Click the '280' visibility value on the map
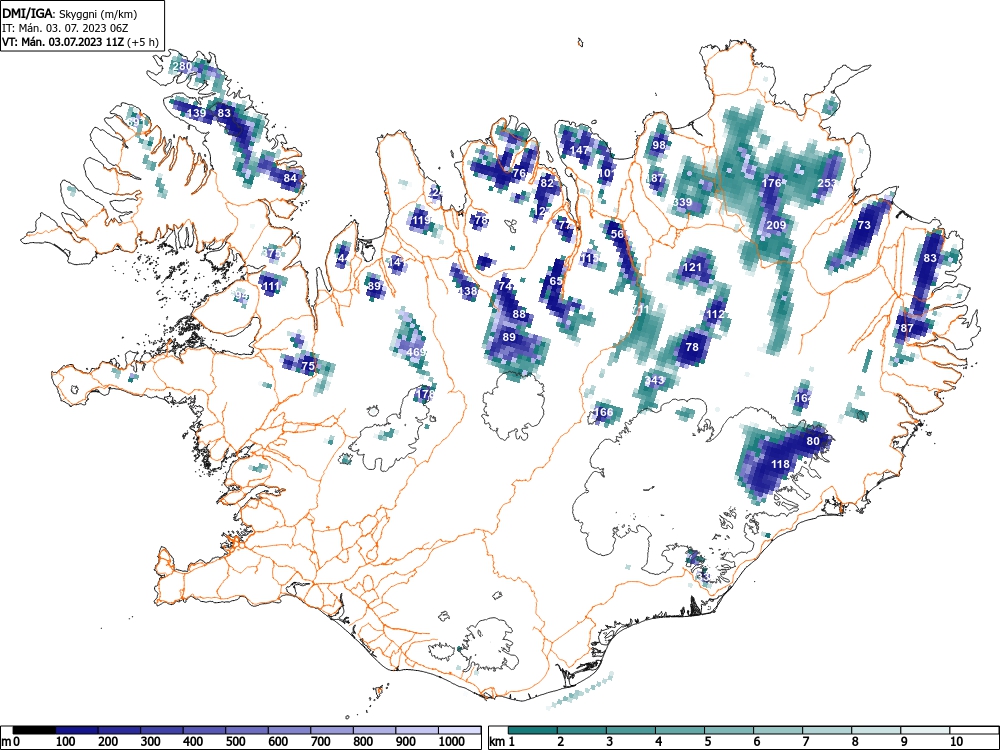 pyautogui.click(x=182, y=66)
